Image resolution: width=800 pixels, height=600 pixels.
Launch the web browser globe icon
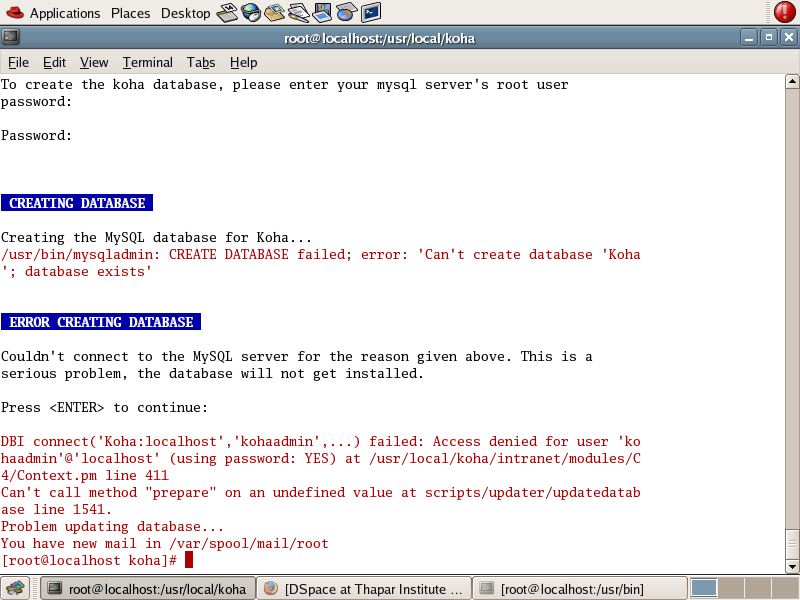click(x=251, y=12)
